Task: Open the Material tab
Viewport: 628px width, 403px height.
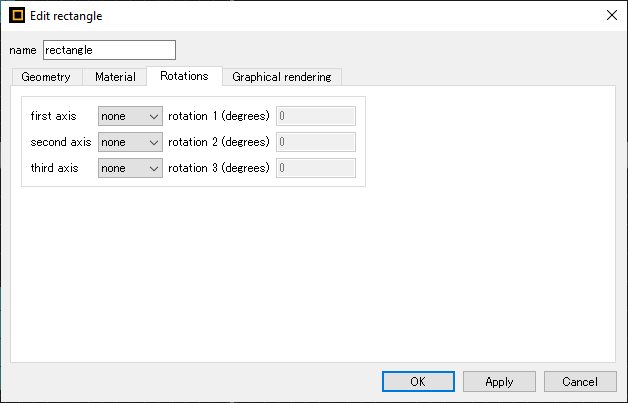Action: click(115, 77)
